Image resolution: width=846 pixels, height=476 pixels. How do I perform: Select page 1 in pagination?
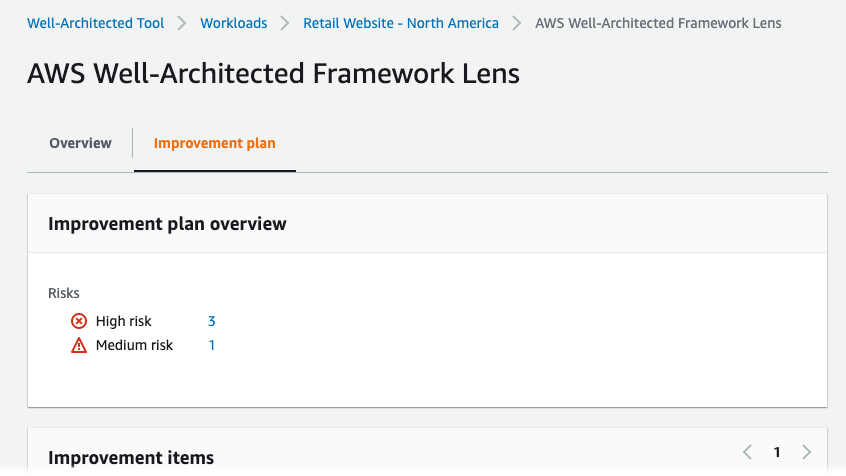[x=777, y=452]
